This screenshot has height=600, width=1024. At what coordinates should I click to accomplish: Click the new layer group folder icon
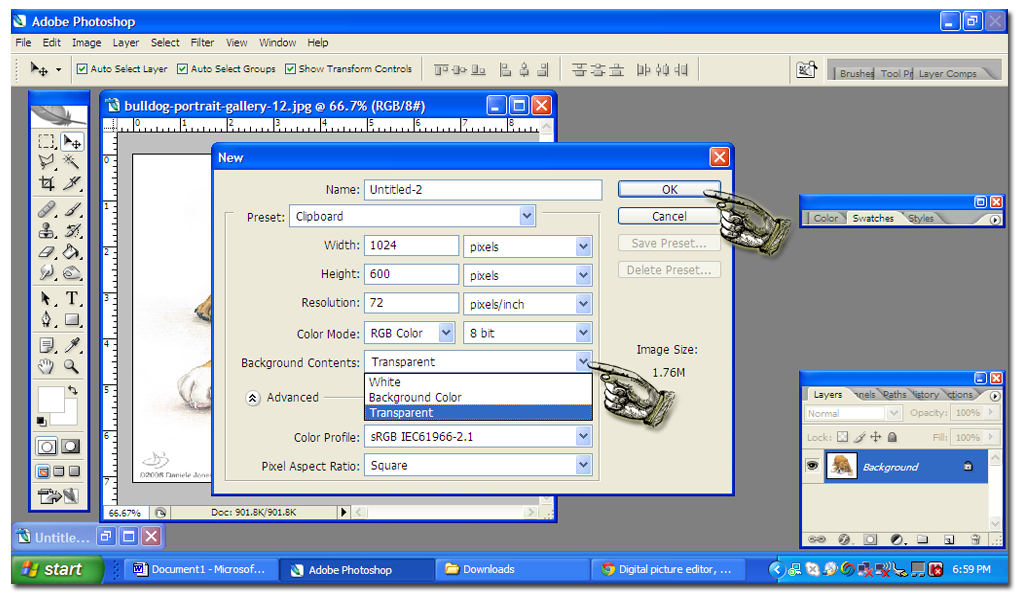pos(923,539)
